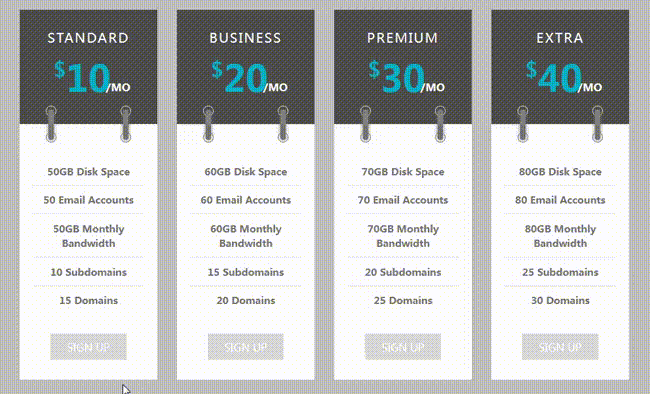The image size is (650, 394).
Task: Click the $30/MO price label
Action: (x=407, y=77)
